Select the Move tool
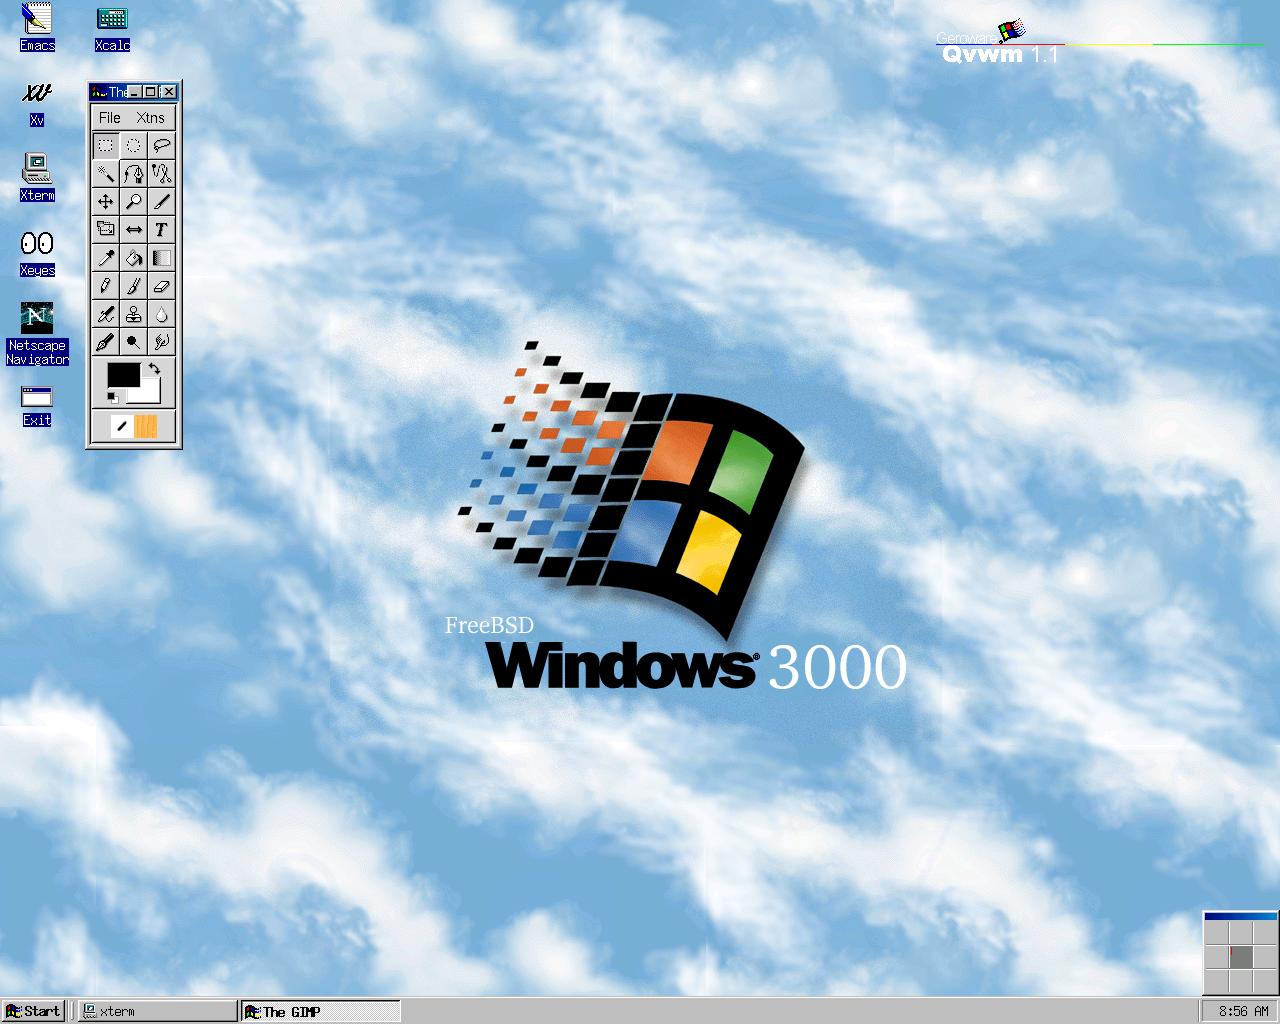Image resolution: width=1280 pixels, height=1024 pixels. [x=105, y=201]
